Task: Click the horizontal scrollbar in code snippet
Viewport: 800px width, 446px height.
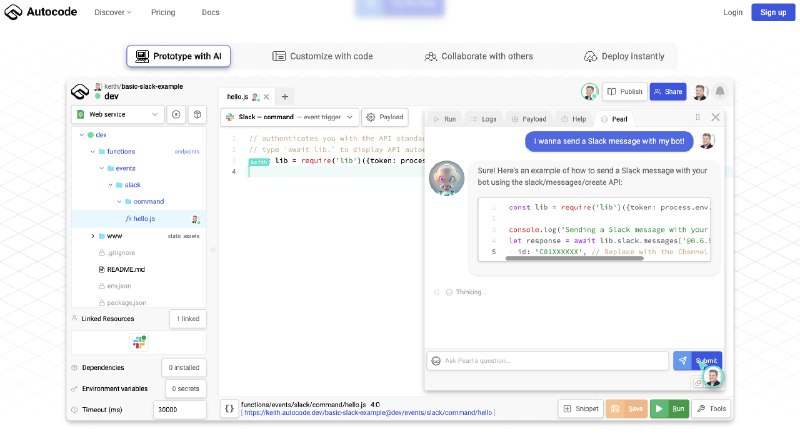Action: point(574,259)
